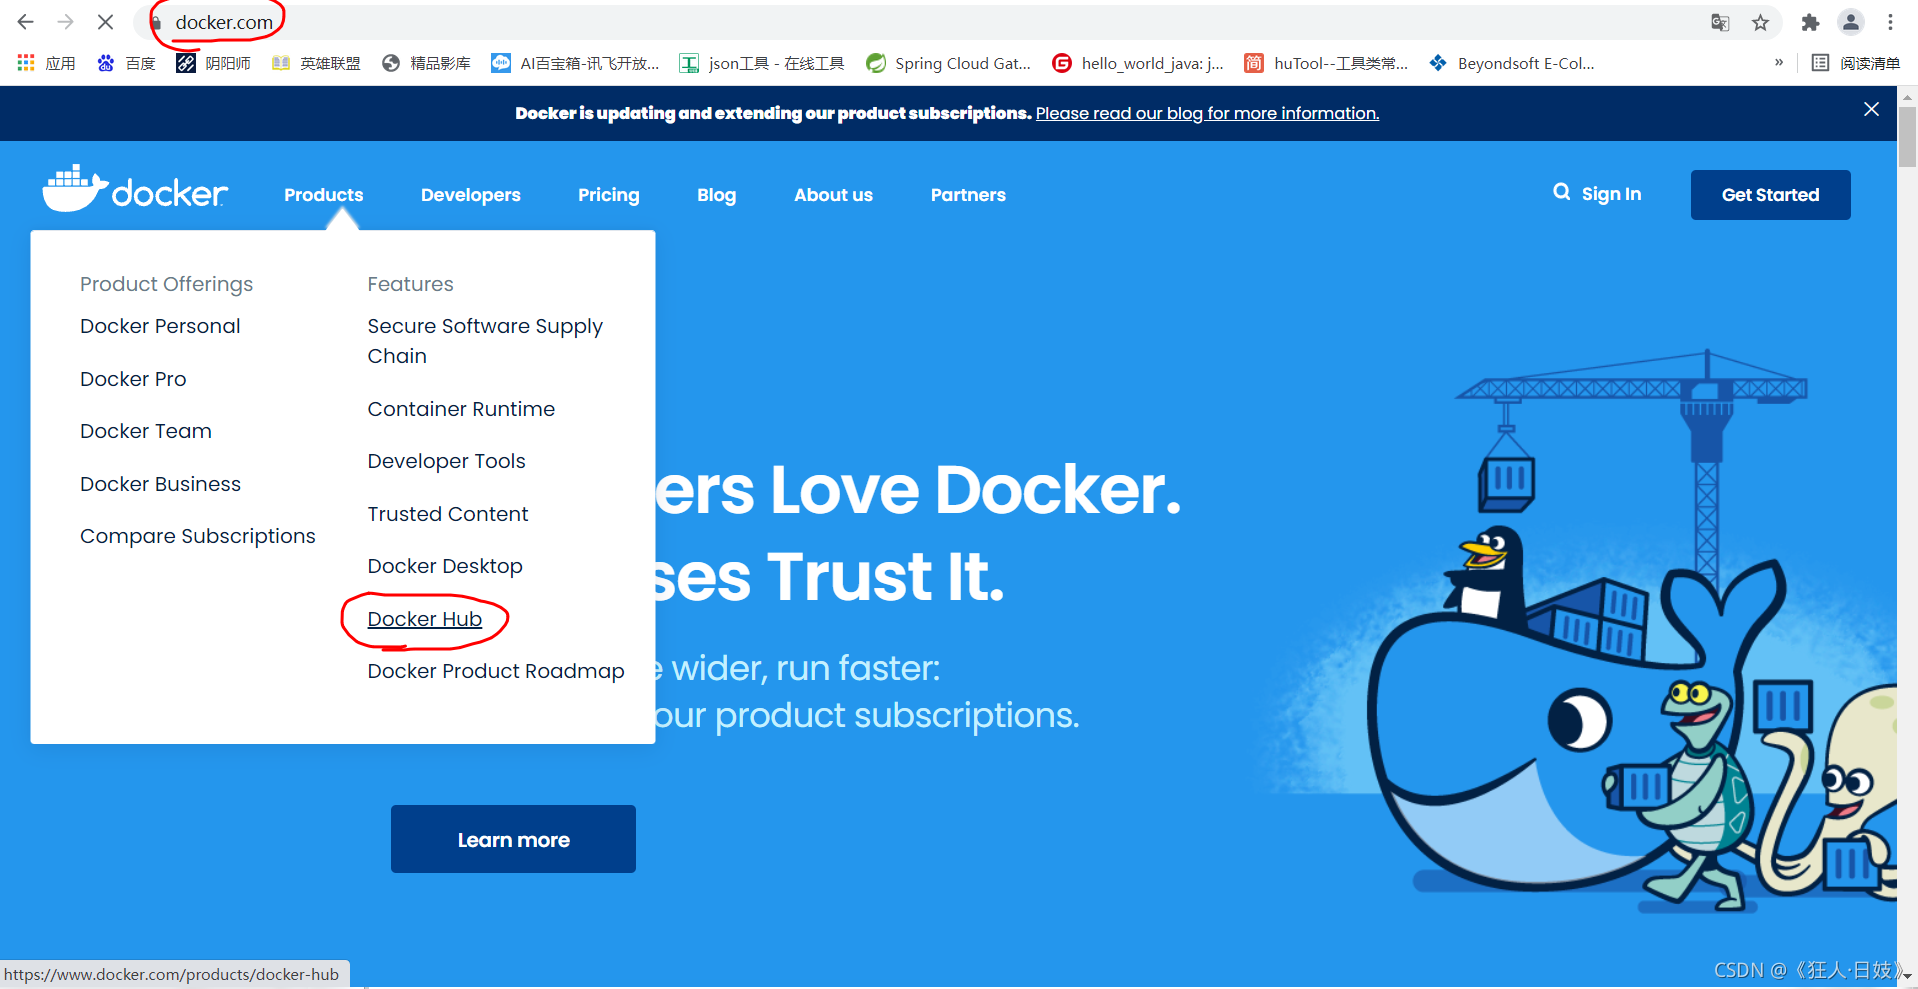Open the Blog link in navigation
Image resolution: width=1918 pixels, height=989 pixels.
click(716, 195)
